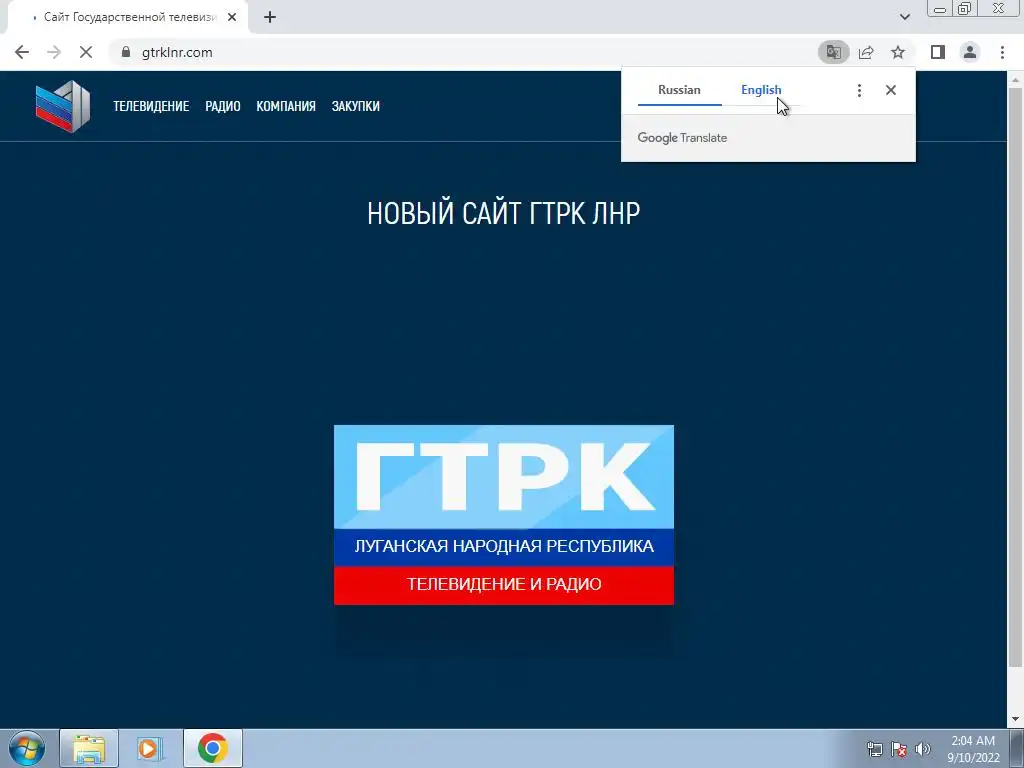The height and width of the screenshot is (768, 1024).
Task: Select Russian in the translate popup
Action: coord(679,90)
